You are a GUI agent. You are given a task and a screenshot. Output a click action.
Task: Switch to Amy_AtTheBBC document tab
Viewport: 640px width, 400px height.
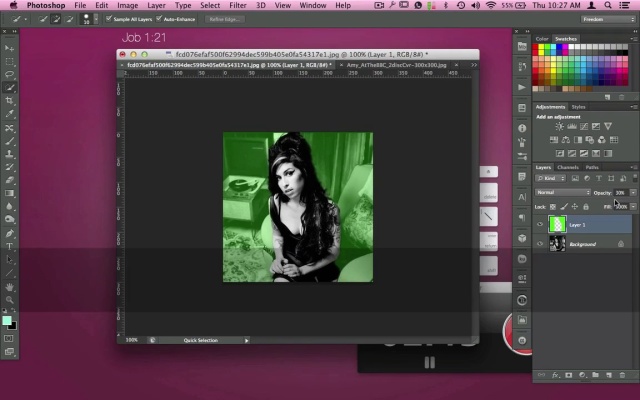[x=396, y=64]
